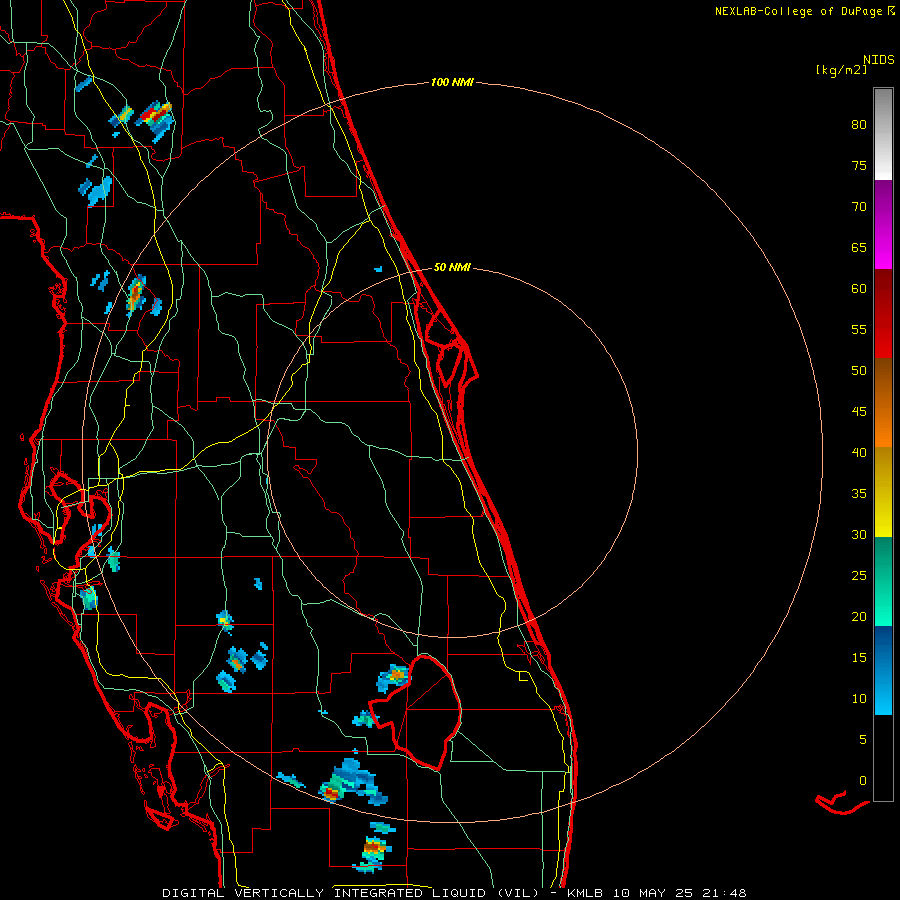Select the 75 value on VIL scale
The height and width of the screenshot is (900, 900).
coord(859,165)
